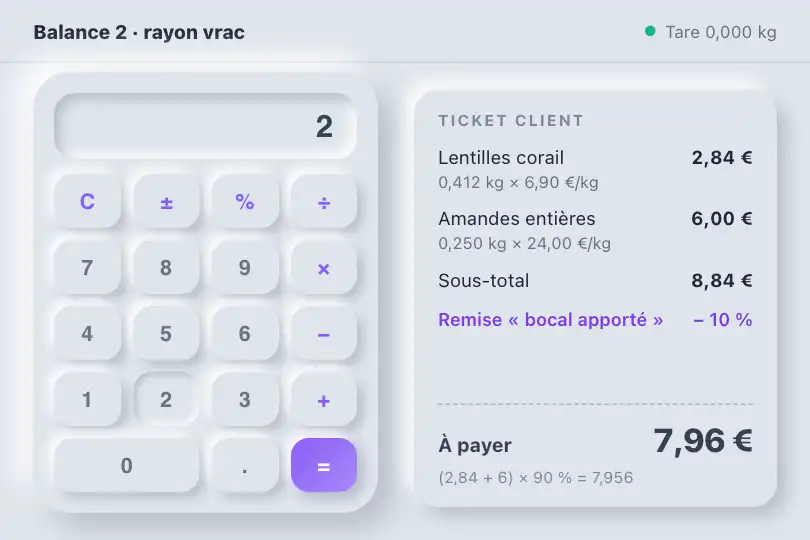Click the 'Sous-total' label

[484, 281]
